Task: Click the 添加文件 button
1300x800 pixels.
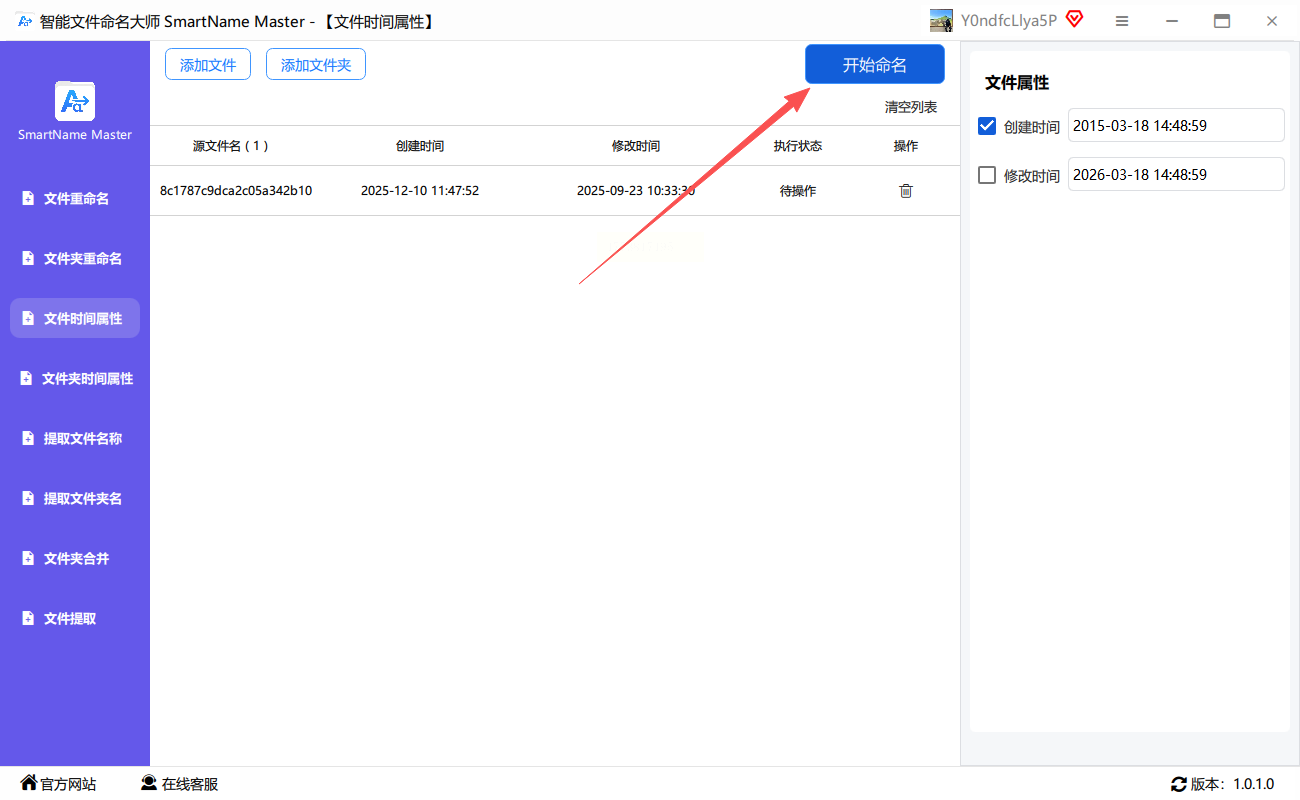Action: click(x=208, y=65)
